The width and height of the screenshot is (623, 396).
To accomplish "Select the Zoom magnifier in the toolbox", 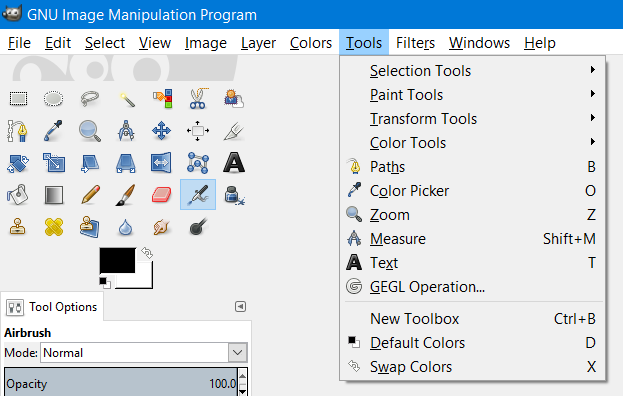I will pos(90,131).
